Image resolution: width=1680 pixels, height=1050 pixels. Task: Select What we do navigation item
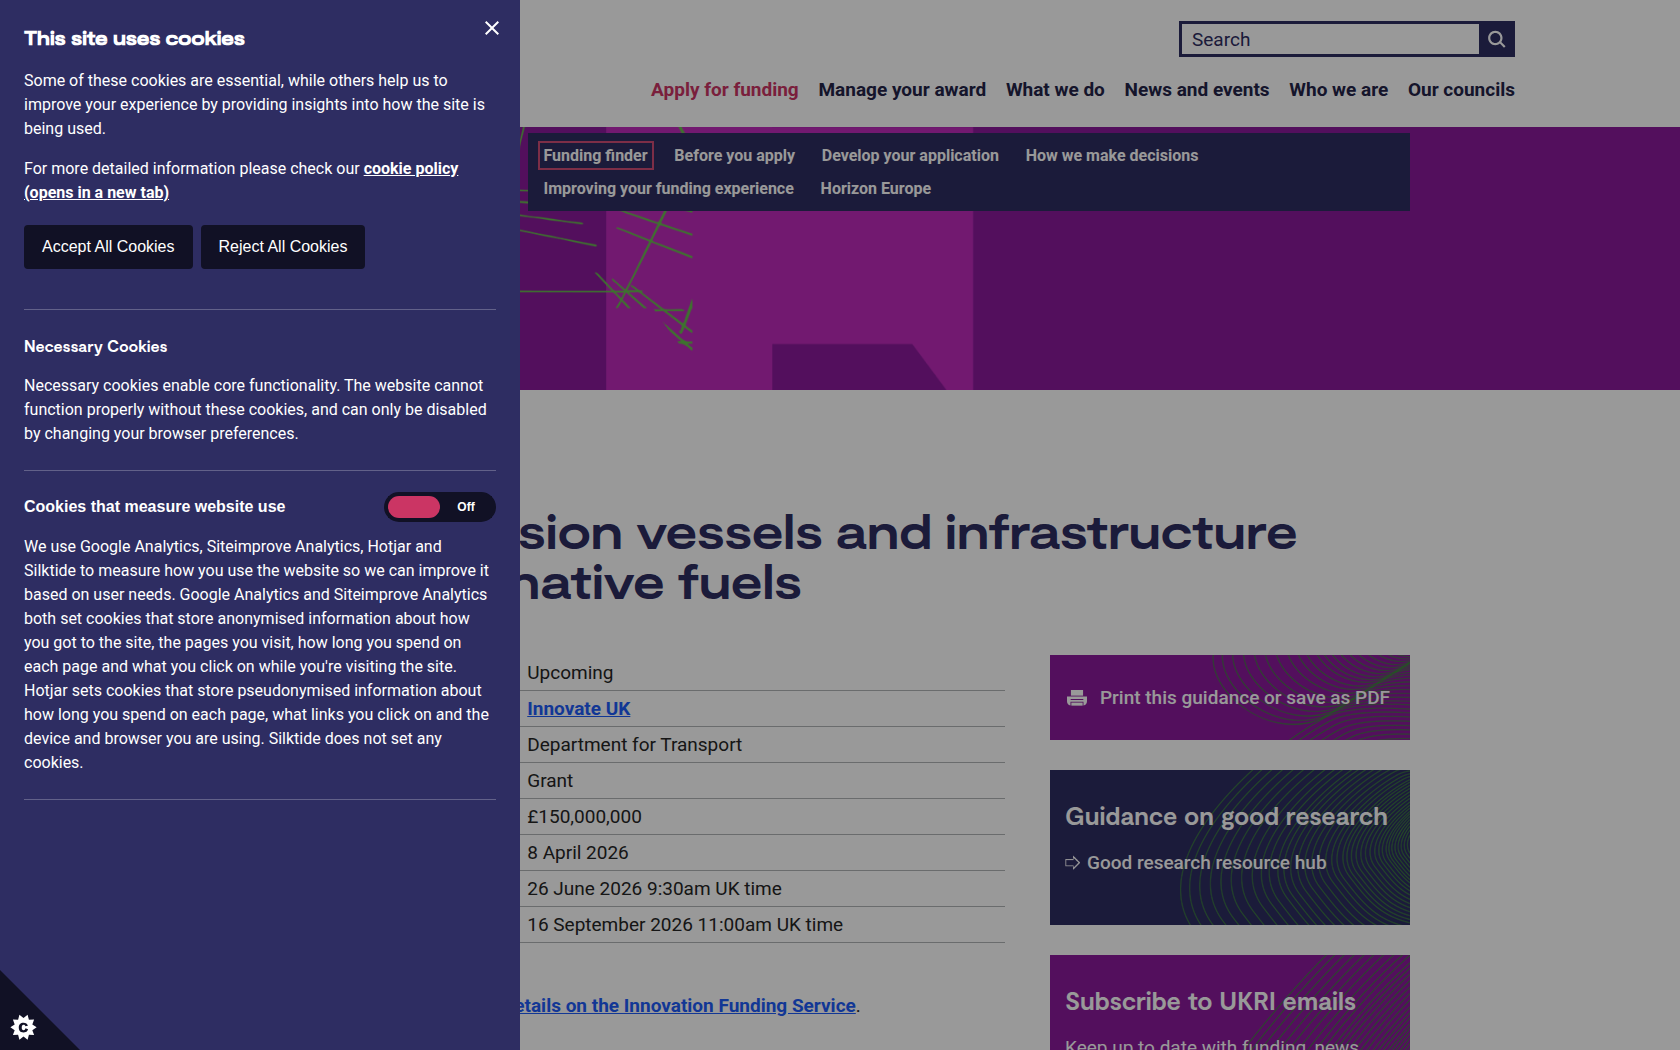tap(1054, 90)
